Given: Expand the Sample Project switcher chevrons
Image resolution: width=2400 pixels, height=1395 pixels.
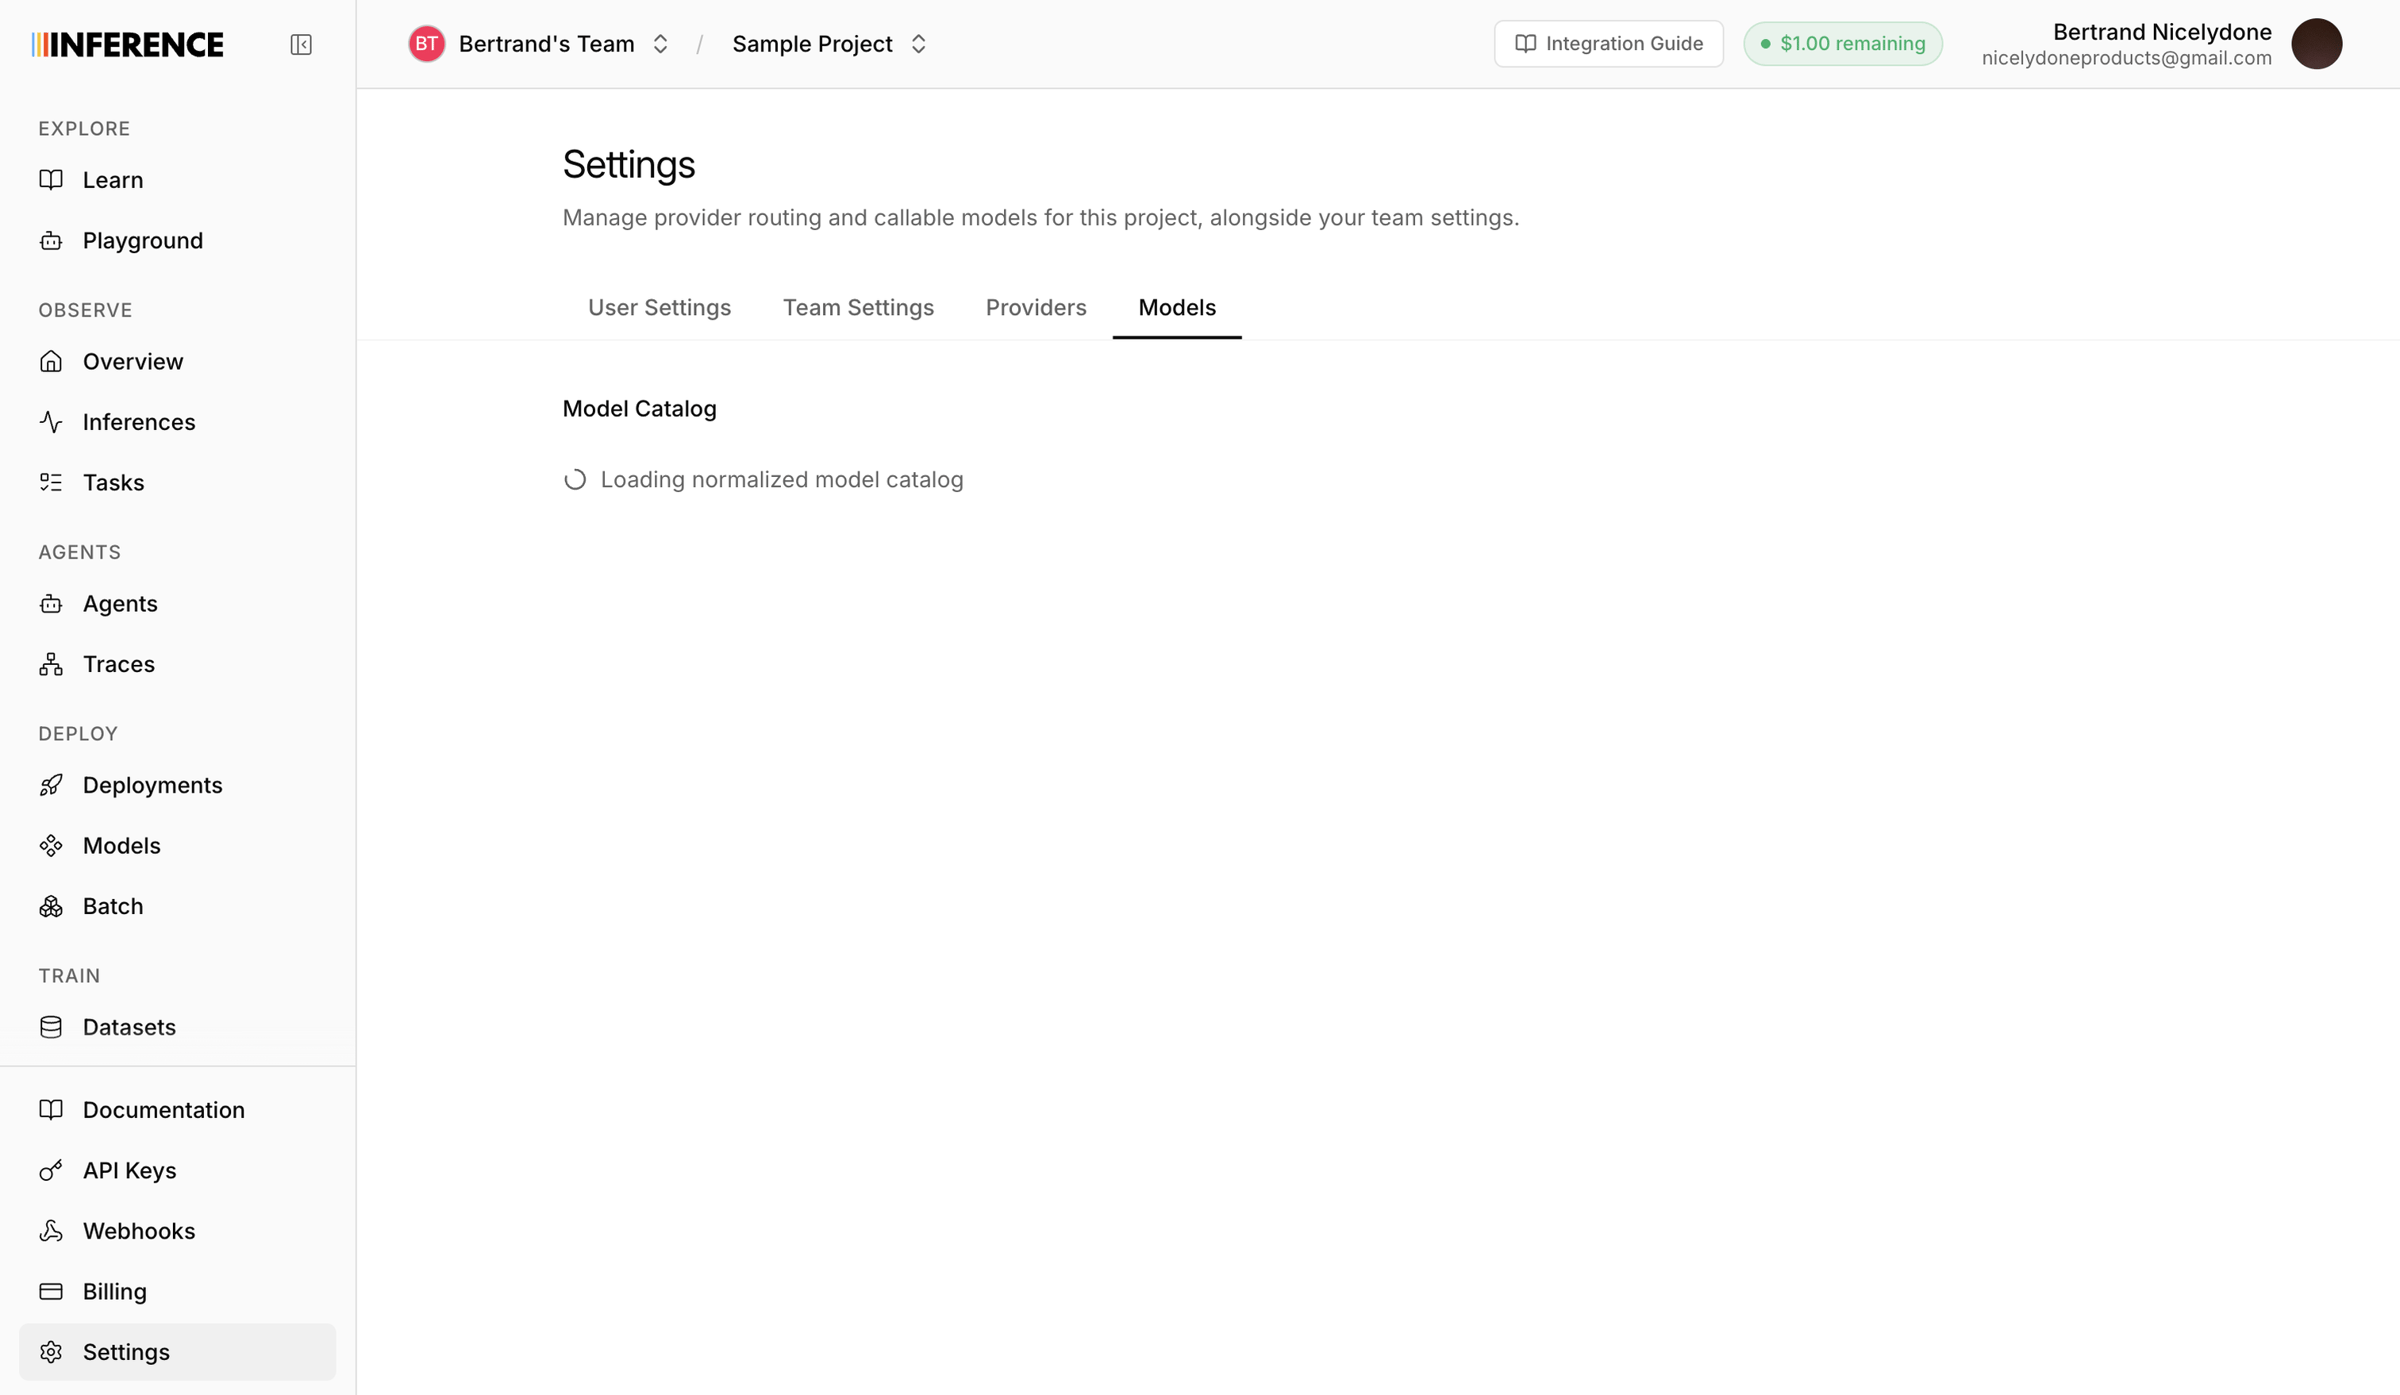Looking at the screenshot, I should click(x=918, y=44).
